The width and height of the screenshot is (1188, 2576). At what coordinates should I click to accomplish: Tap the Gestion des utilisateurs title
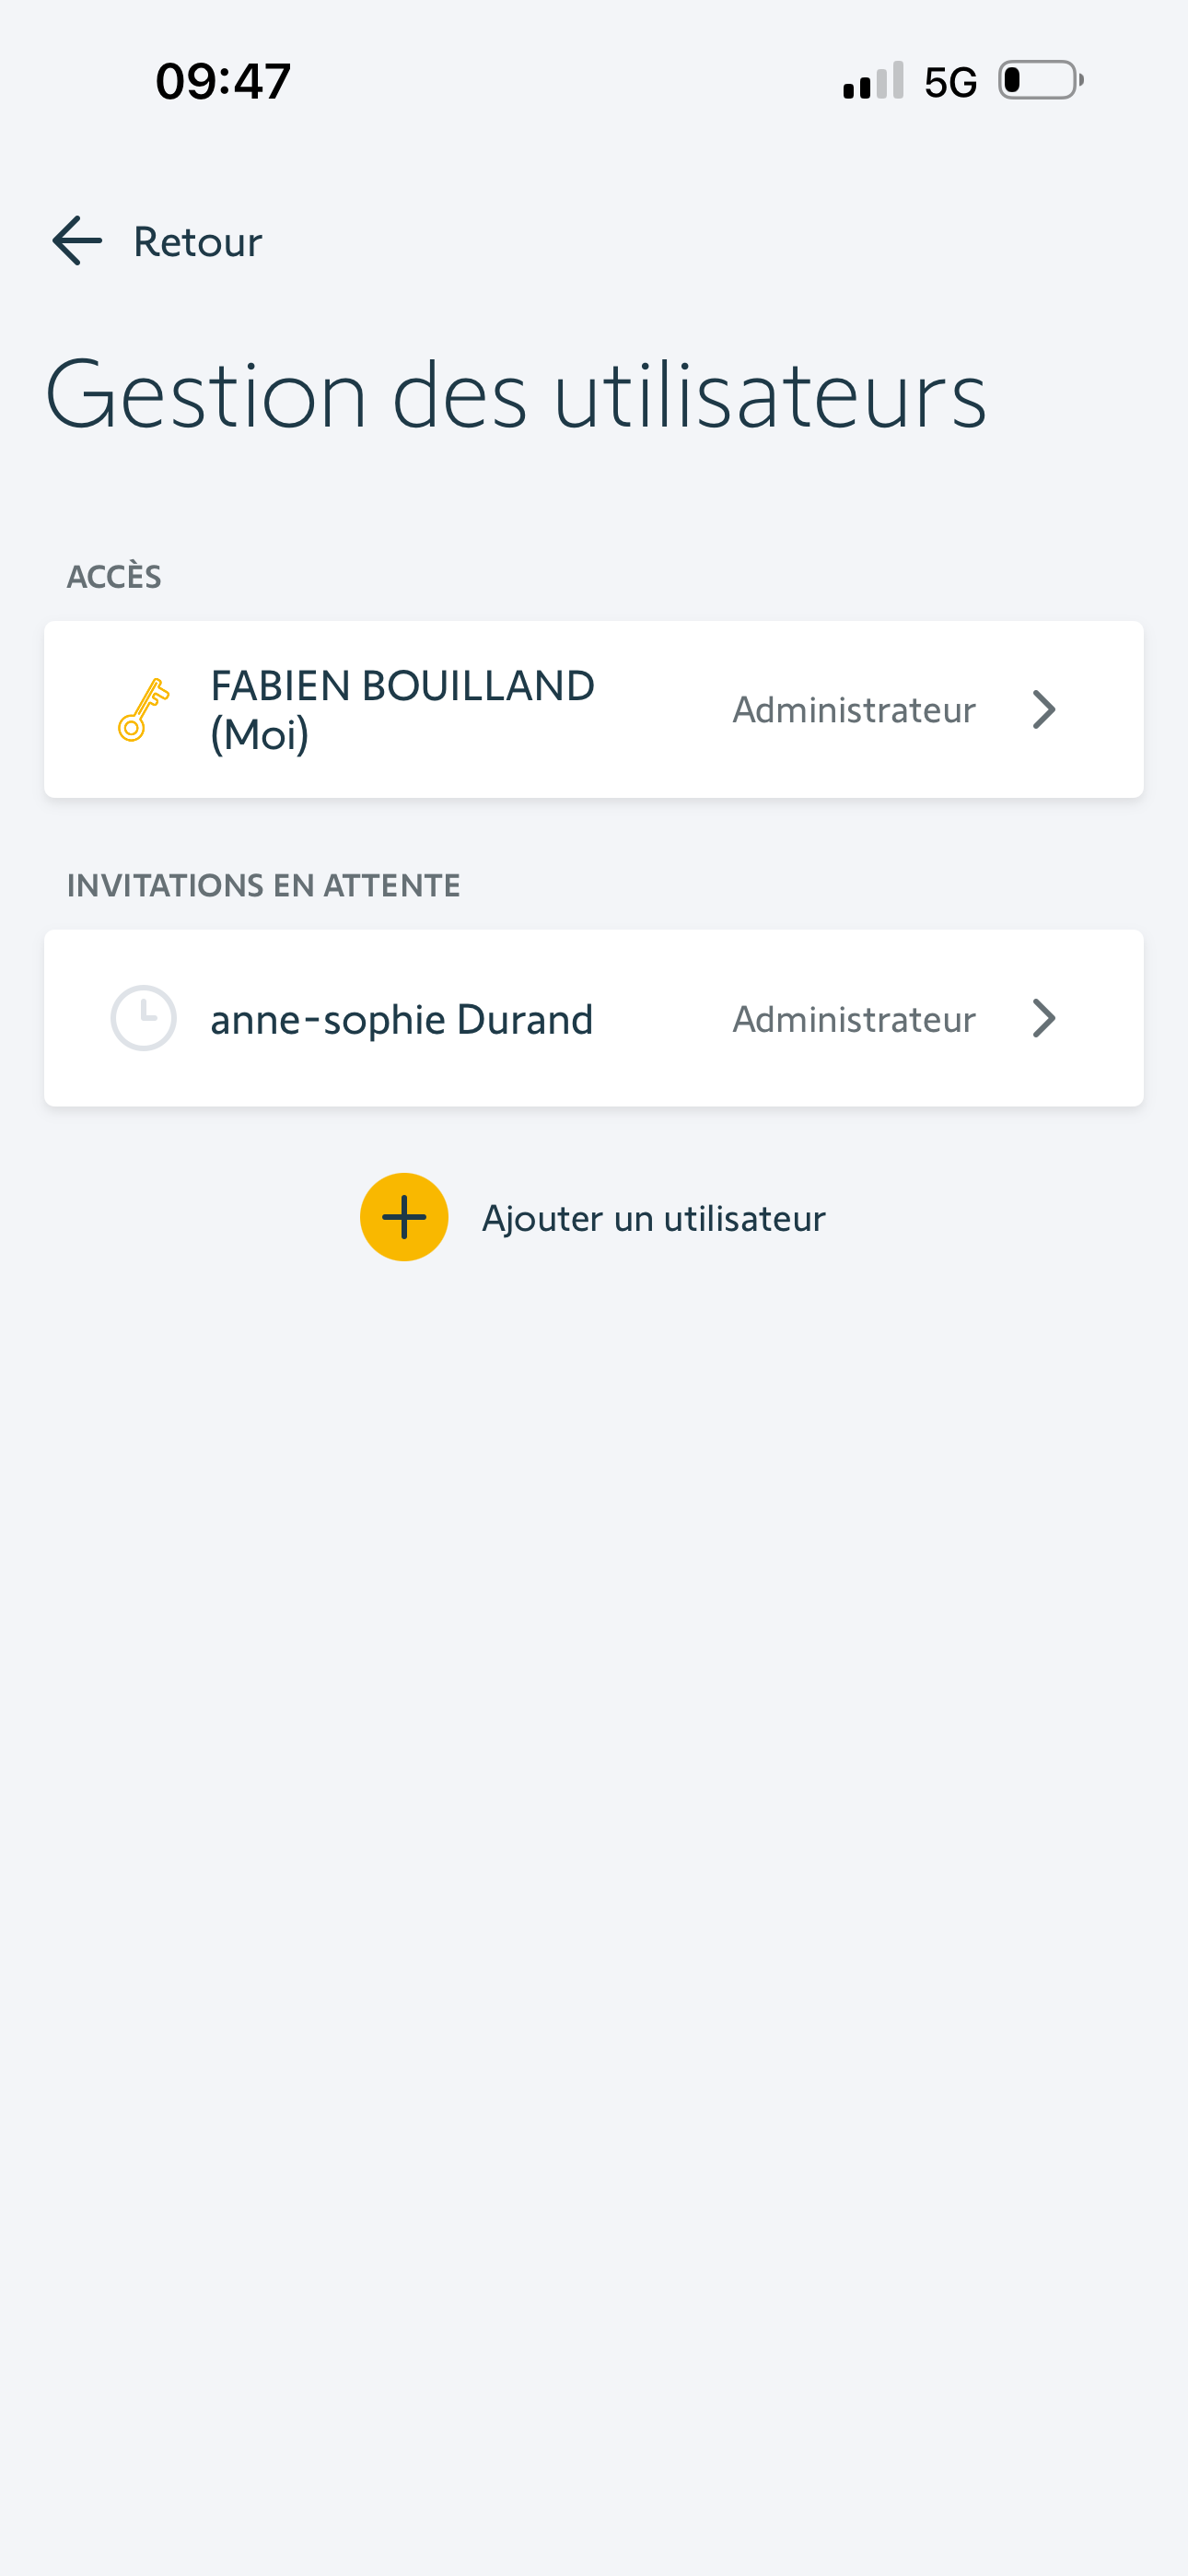pos(516,395)
